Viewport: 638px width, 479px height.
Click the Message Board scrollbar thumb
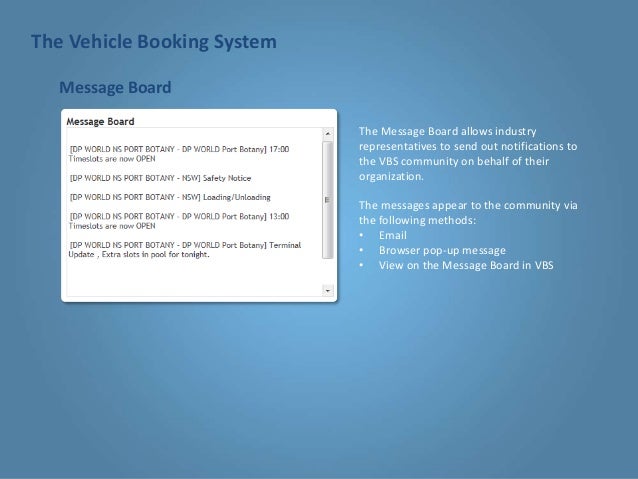[x=328, y=200]
